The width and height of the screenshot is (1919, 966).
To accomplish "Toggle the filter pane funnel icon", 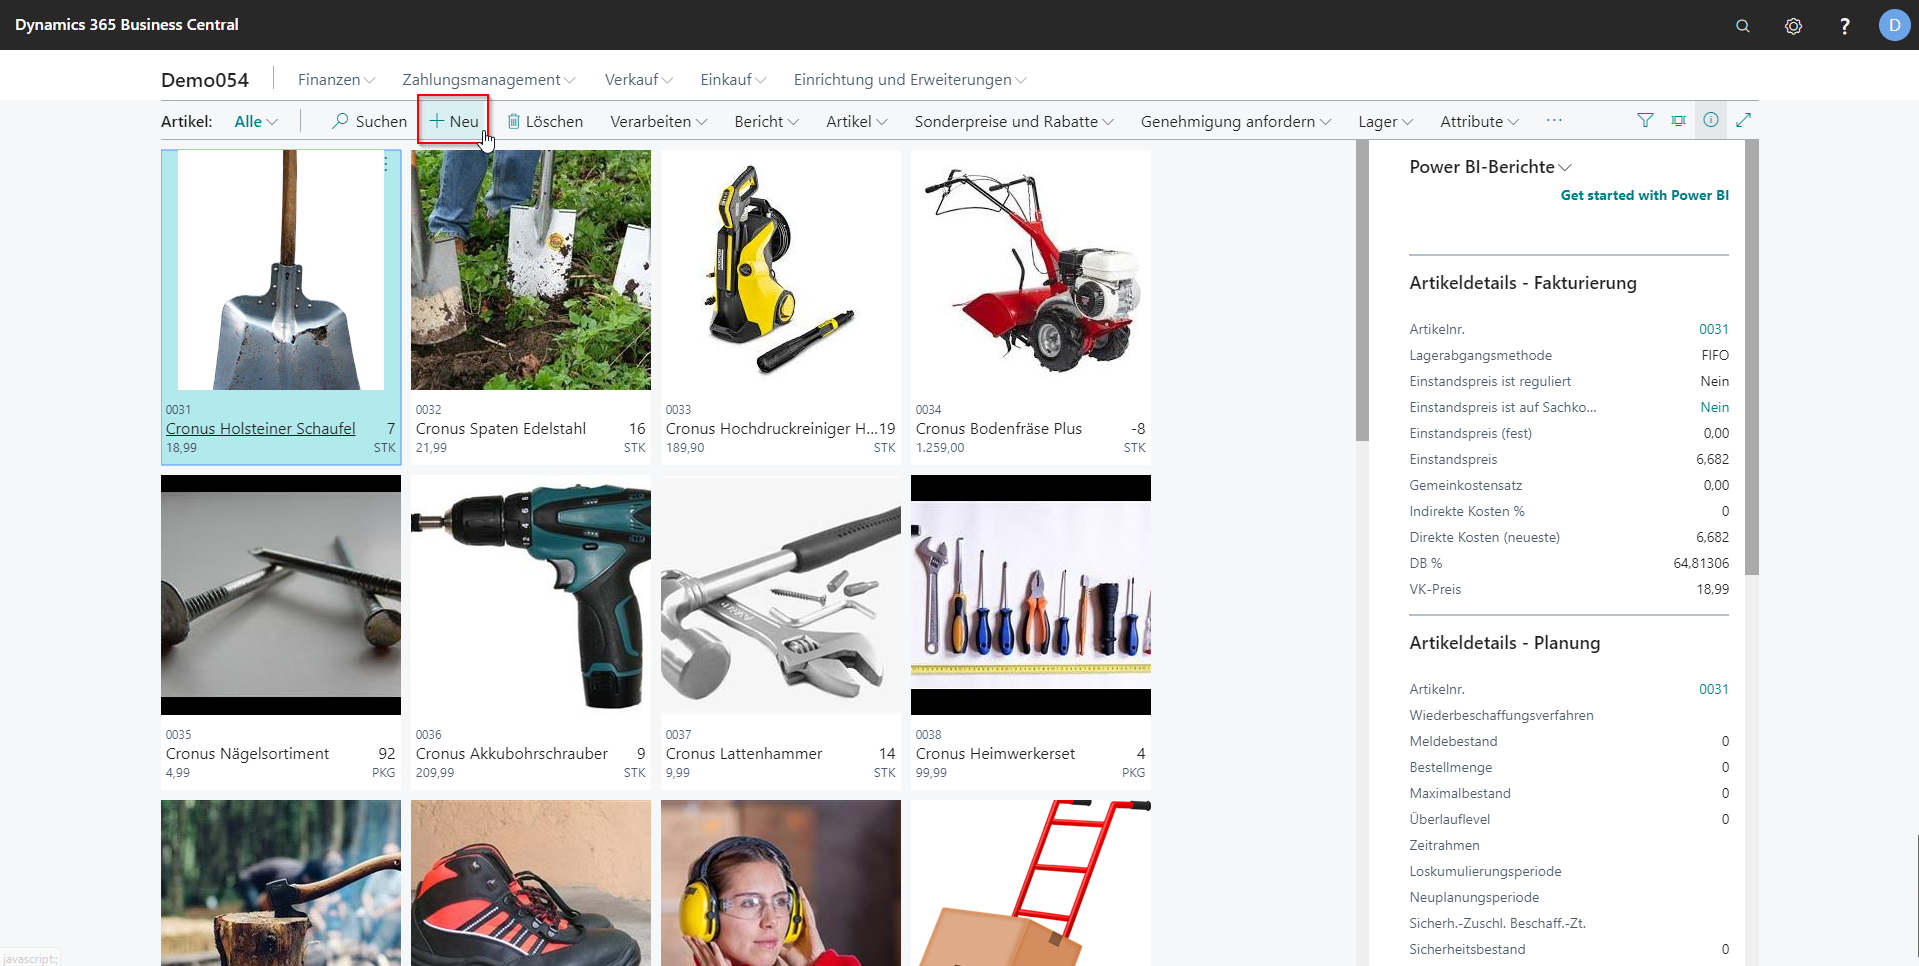I will (x=1645, y=120).
